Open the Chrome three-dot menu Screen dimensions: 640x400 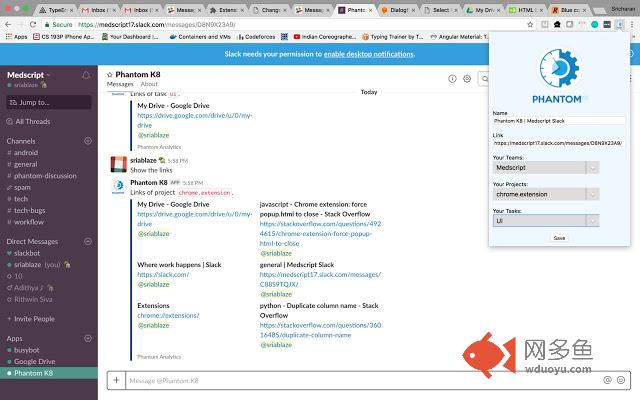(x=632, y=24)
